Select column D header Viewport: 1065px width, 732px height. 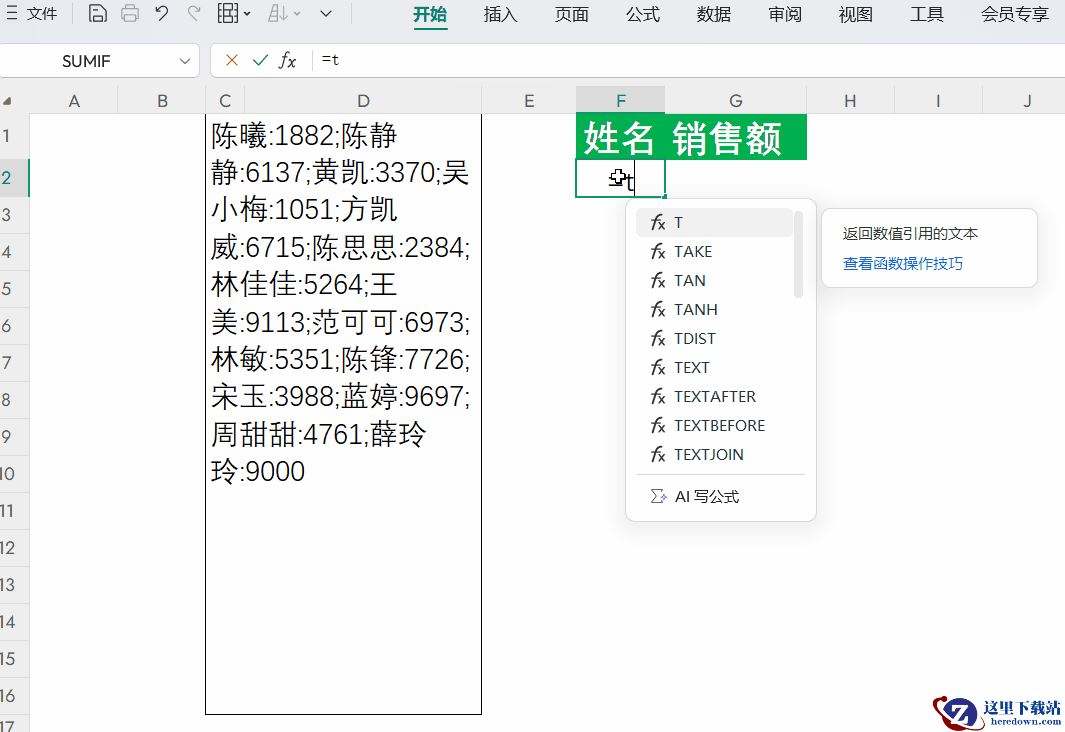click(363, 101)
